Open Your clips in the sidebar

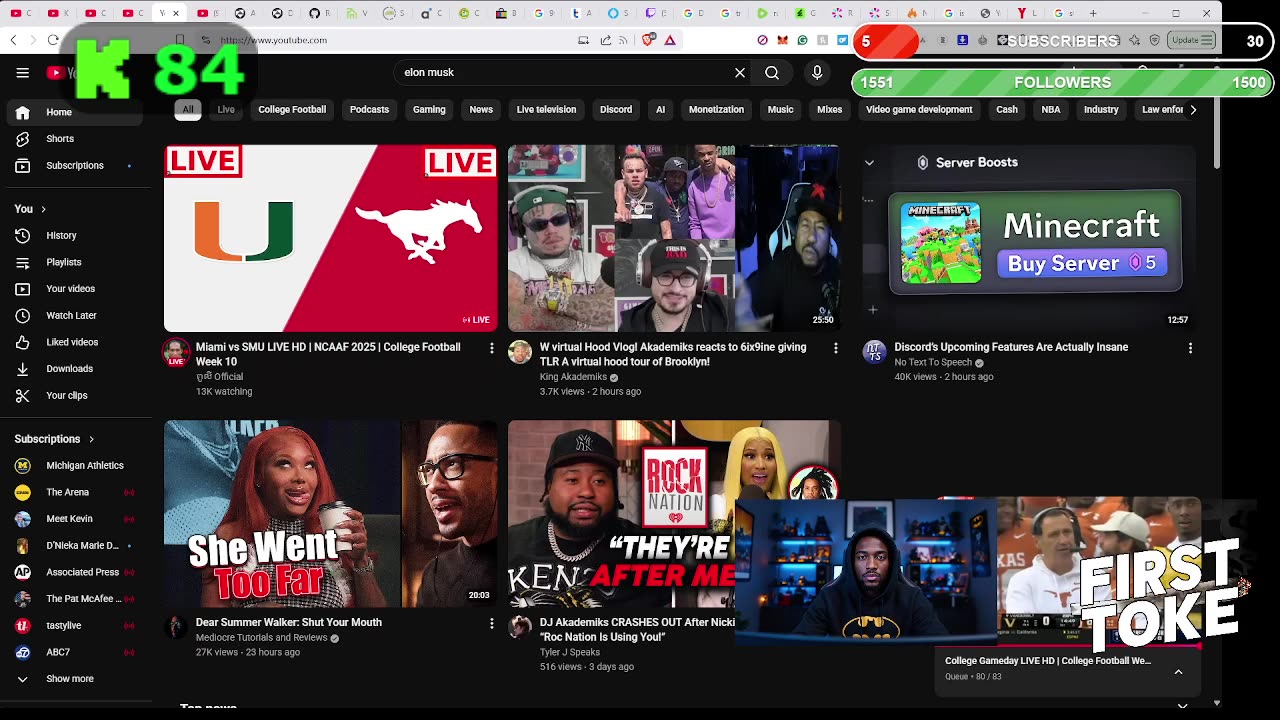(x=76, y=395)
